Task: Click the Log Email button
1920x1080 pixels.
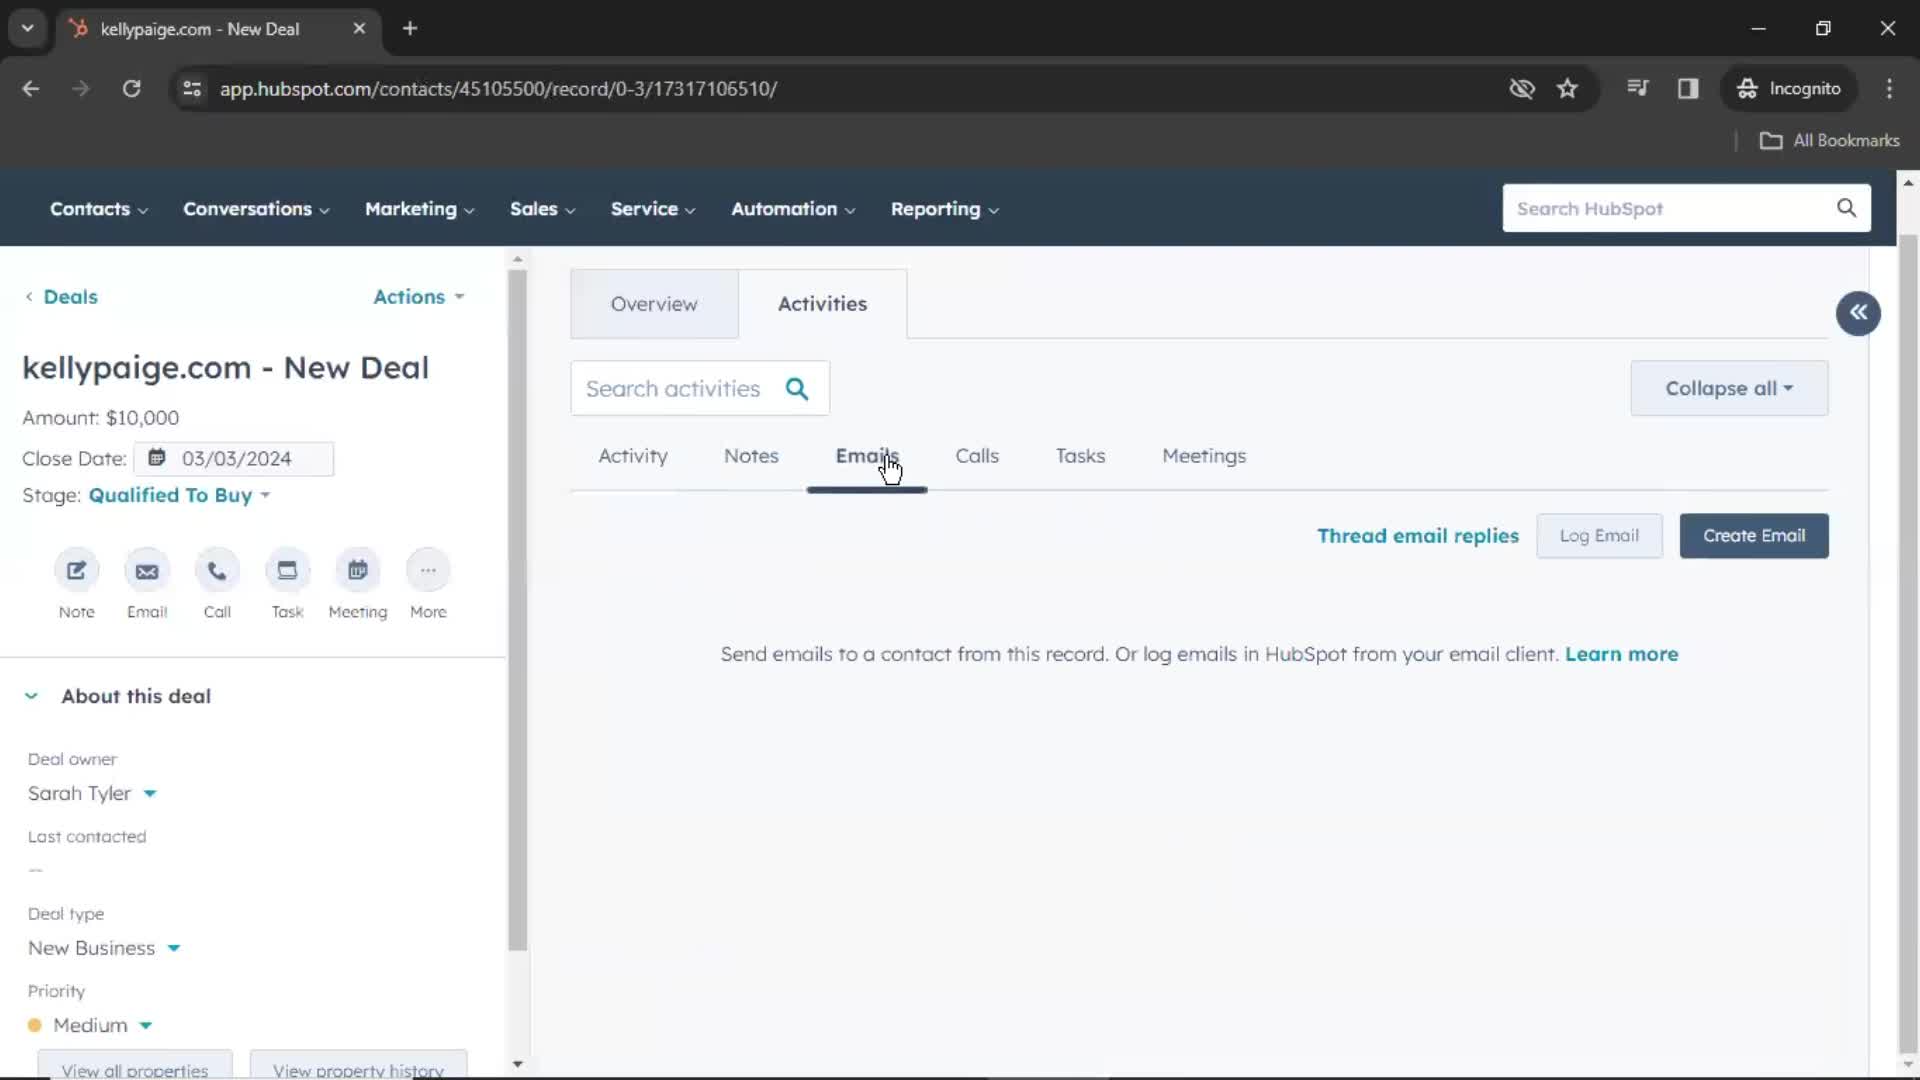Action: (1598, 534)
